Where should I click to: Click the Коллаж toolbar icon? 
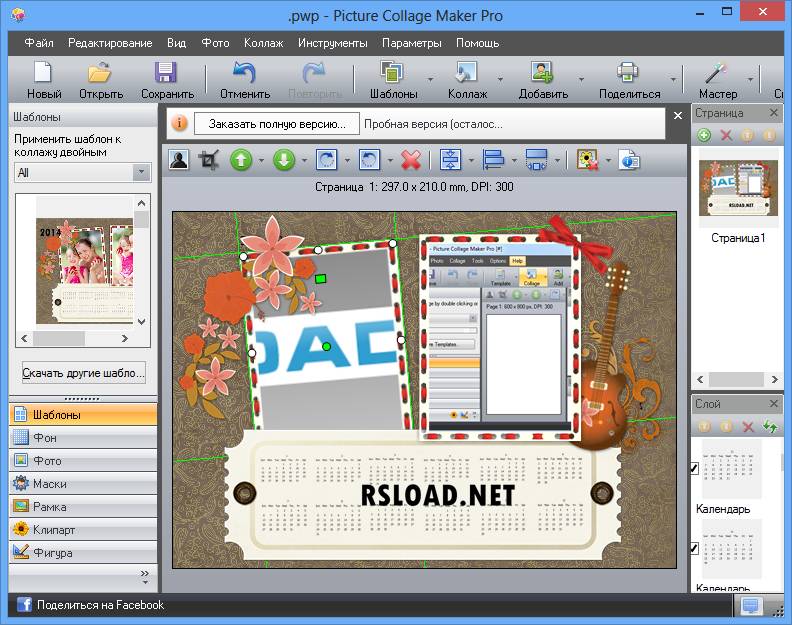pos(466,72)
